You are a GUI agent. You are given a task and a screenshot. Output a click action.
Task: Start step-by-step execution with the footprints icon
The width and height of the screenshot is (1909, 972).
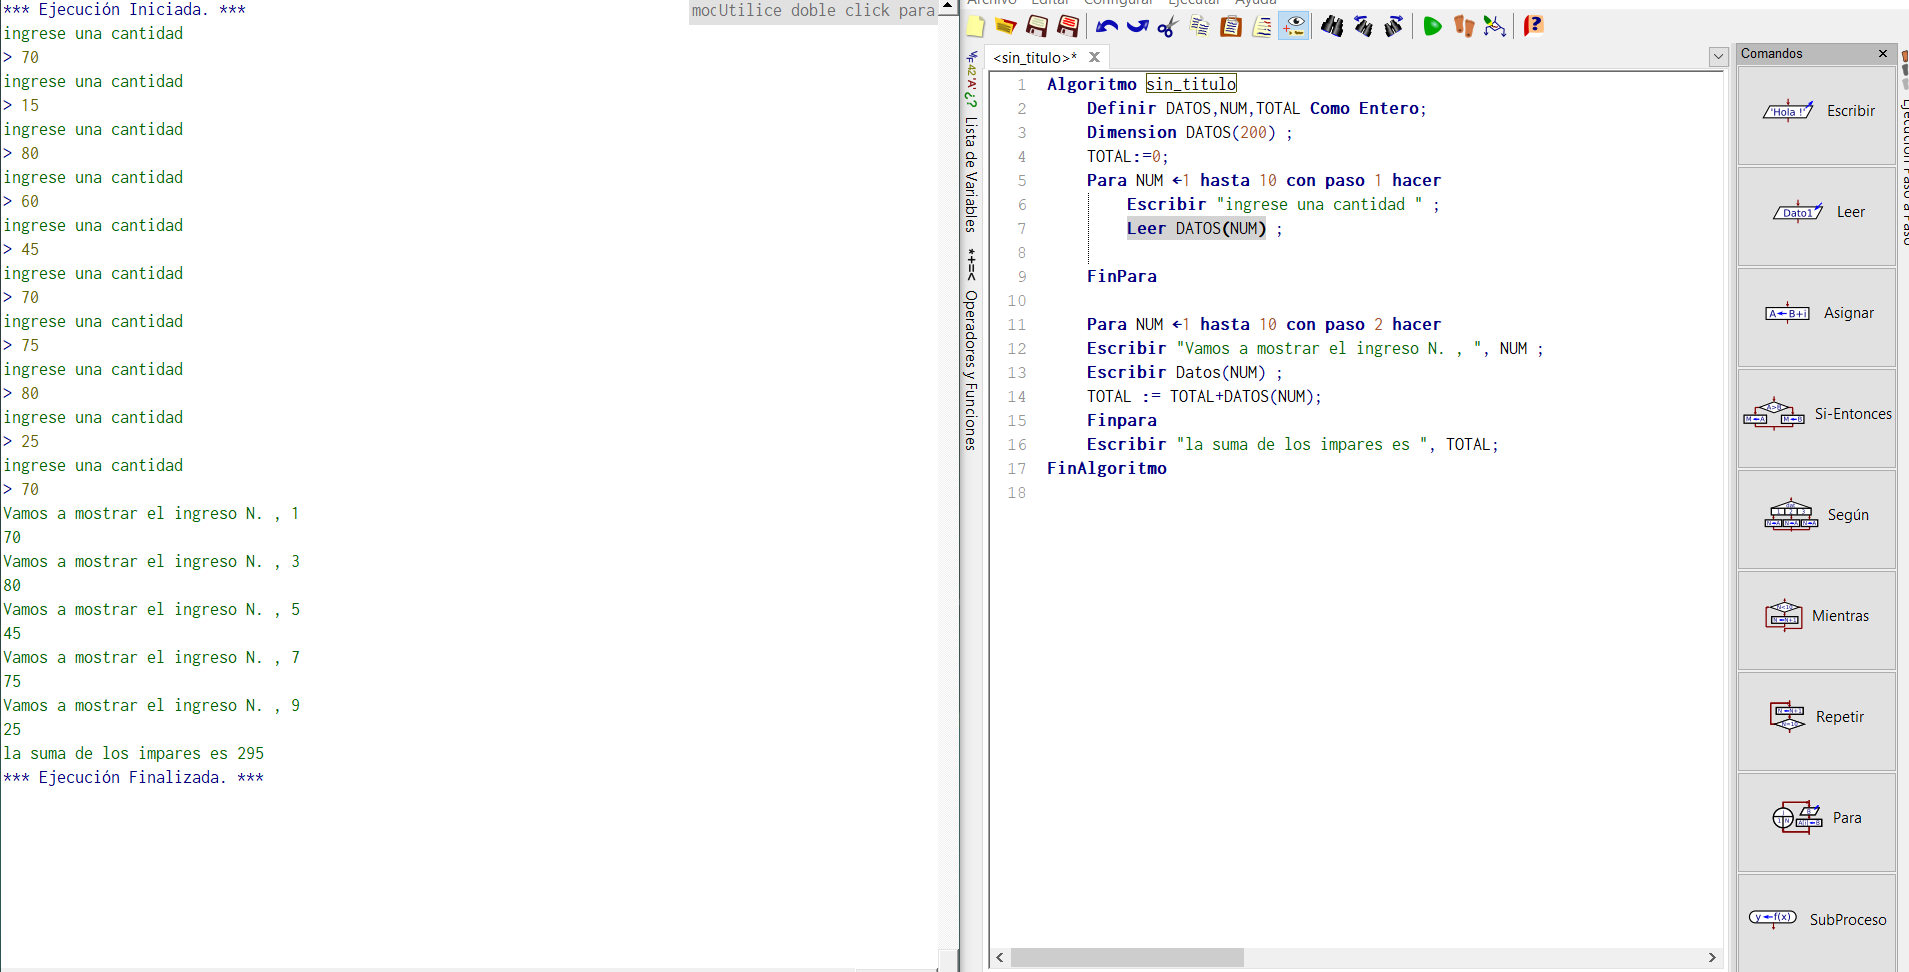[1464, 27]
